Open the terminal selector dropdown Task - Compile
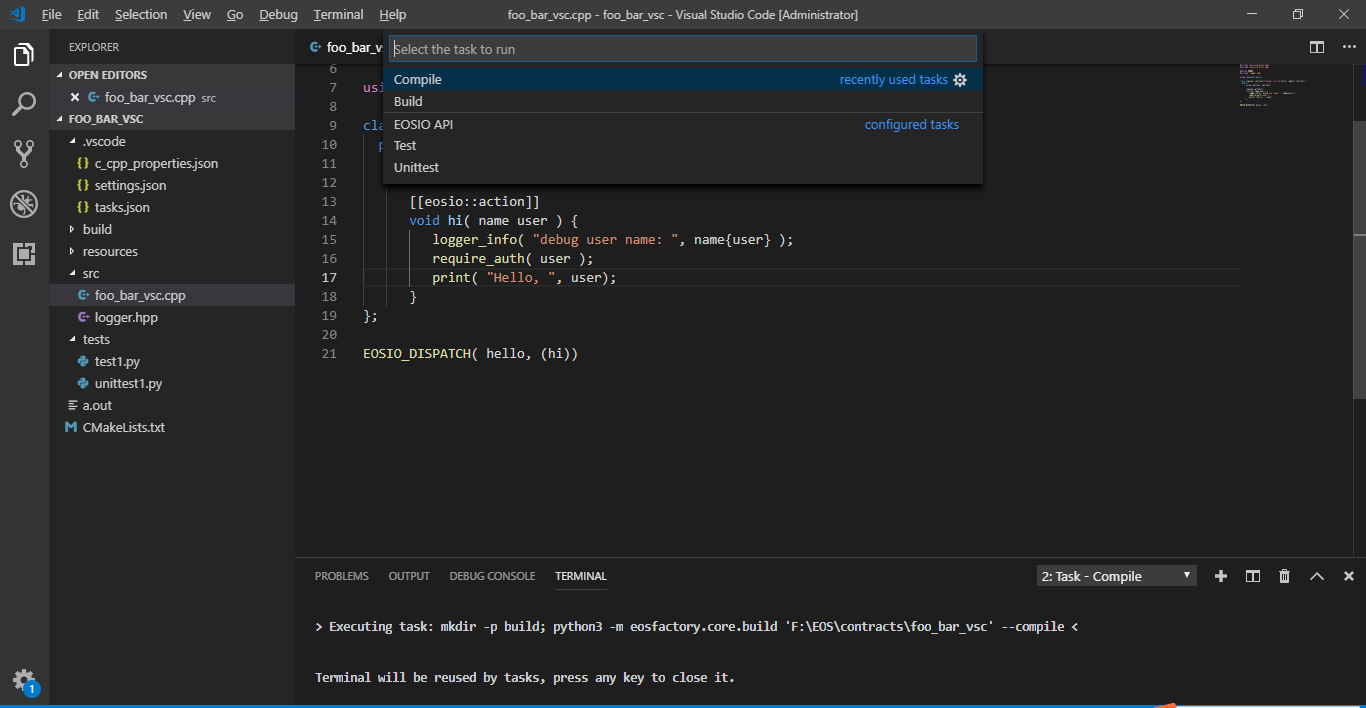1366x708 pixels. coord(1116,576)
